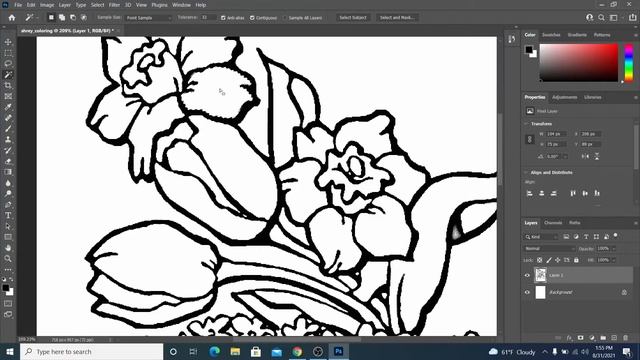
Task: Toggle the Anti-alias checkbox
Action: (223, 18)
